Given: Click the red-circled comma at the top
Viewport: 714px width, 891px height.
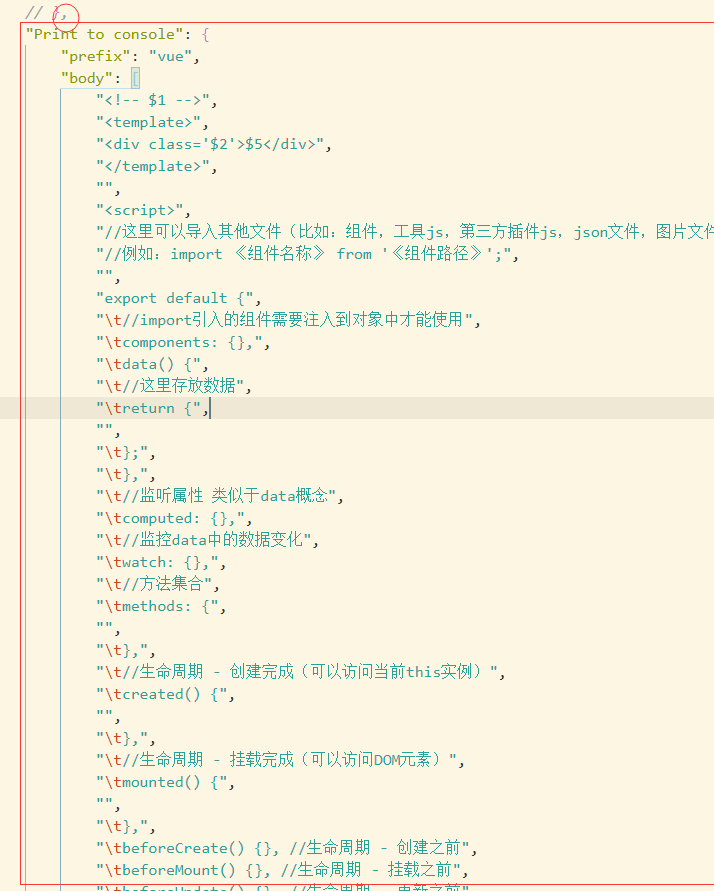Looking at the screenshot, I should [x=63, y=13].
